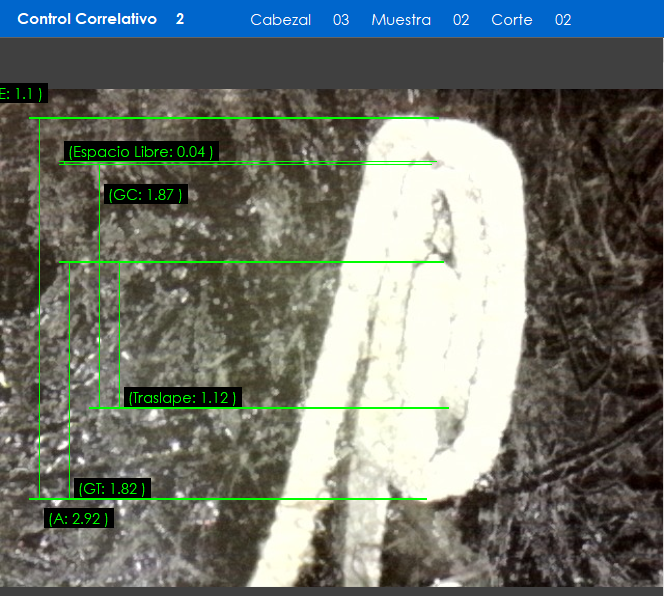Select the 02 value next to Corte
This screenshot has width=664, height=596.
pyautogui.click(x=563, y=20)
